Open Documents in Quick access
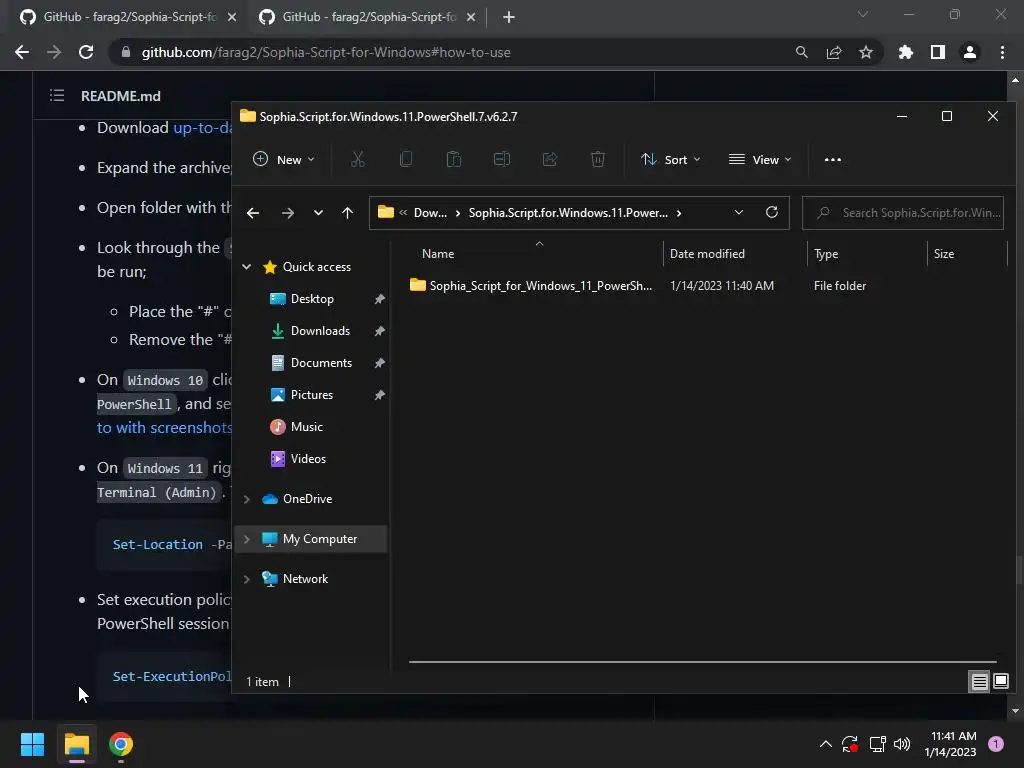This screenshot has width=1024, height=768. coord(321,363)
